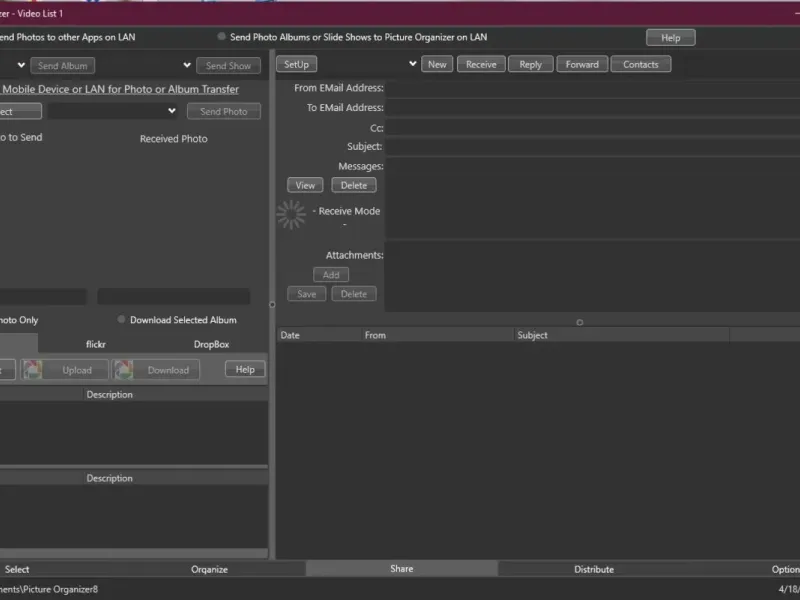The image size is (800, 600).
Task: Open the Select bottom tab
Action: coord(17,569)
